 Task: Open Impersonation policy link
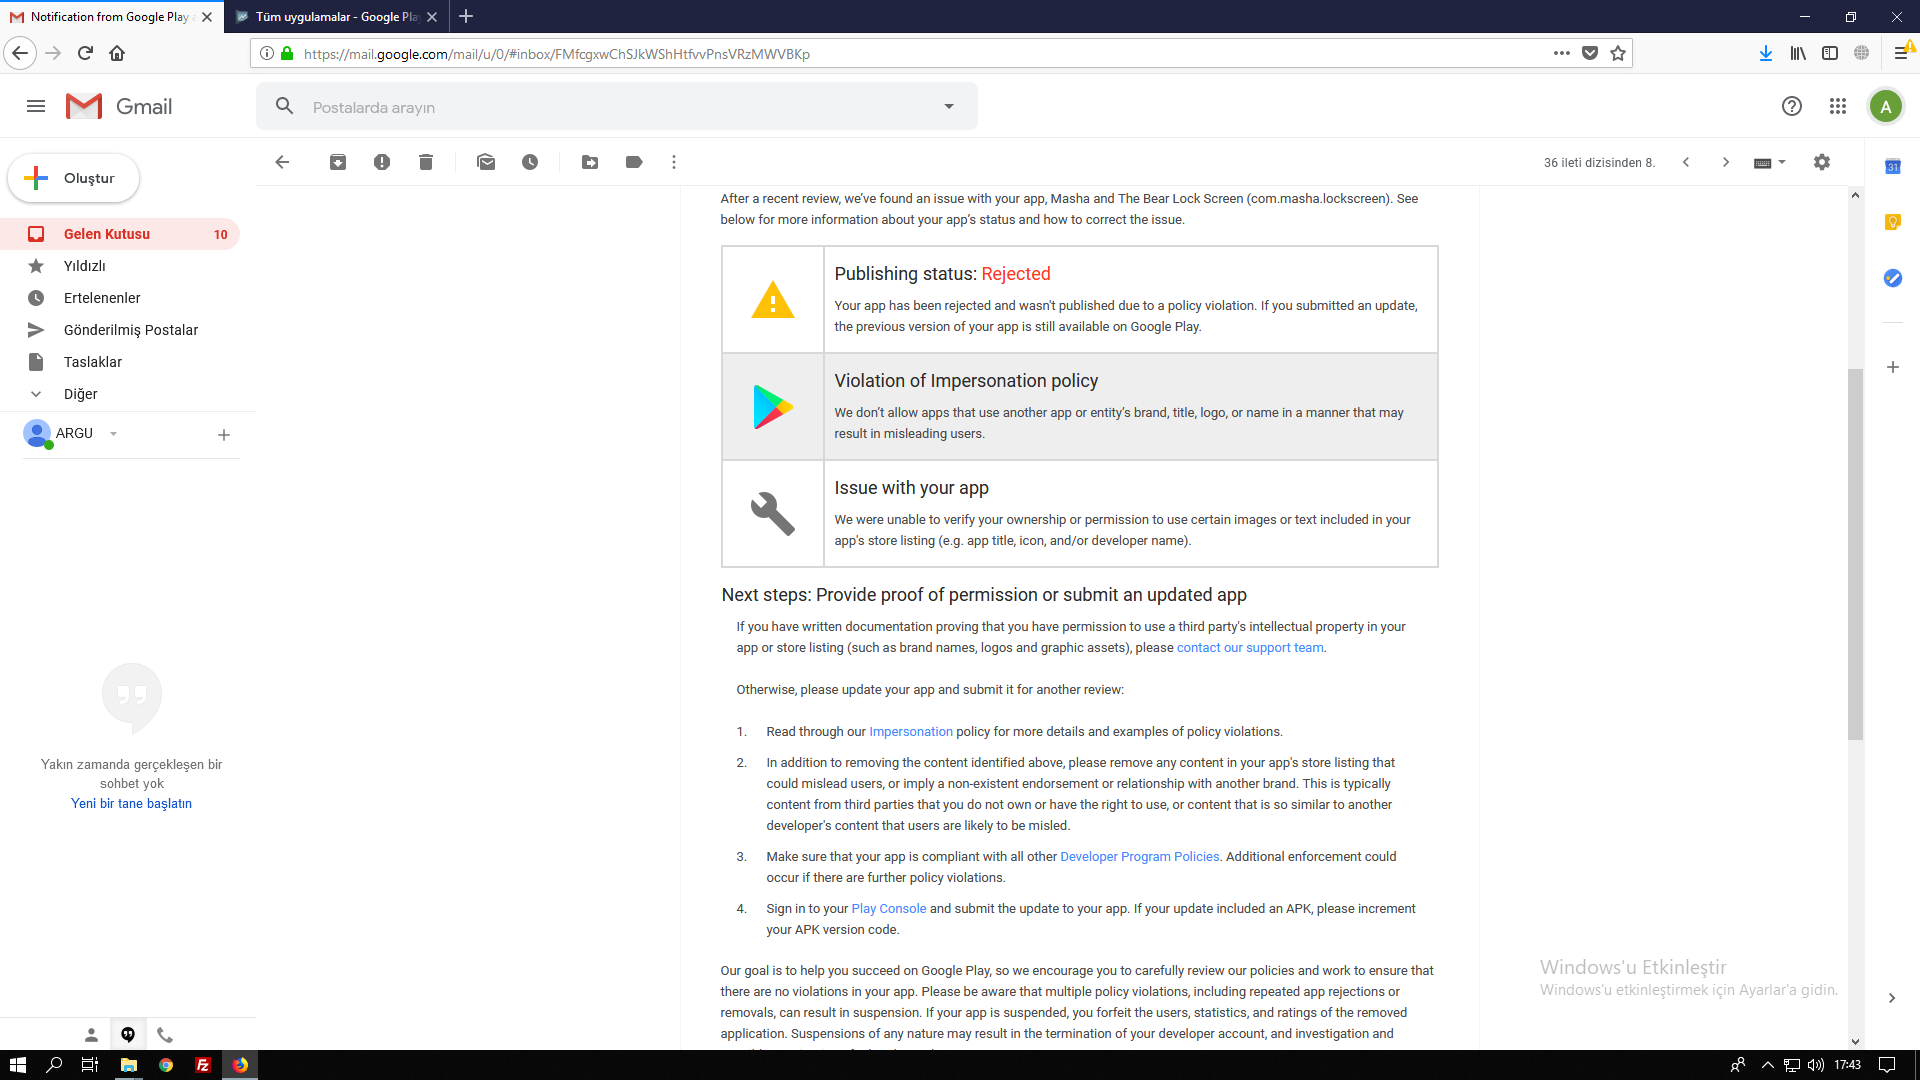click(911, 732)
